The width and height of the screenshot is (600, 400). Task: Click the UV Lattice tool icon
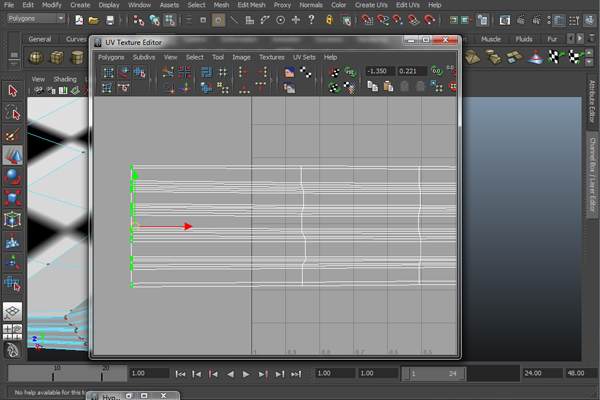(108, 72)
